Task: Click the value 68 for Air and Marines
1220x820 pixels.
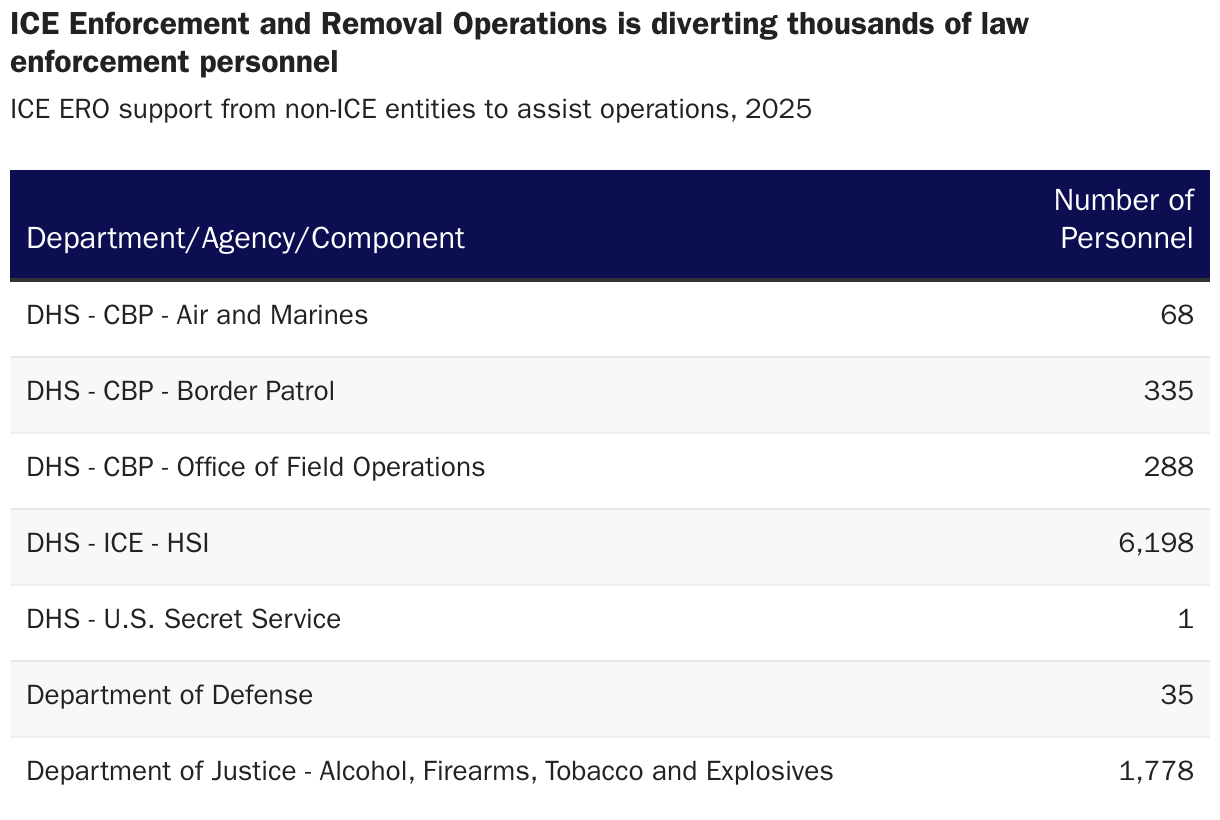Action: [1177, 315]
